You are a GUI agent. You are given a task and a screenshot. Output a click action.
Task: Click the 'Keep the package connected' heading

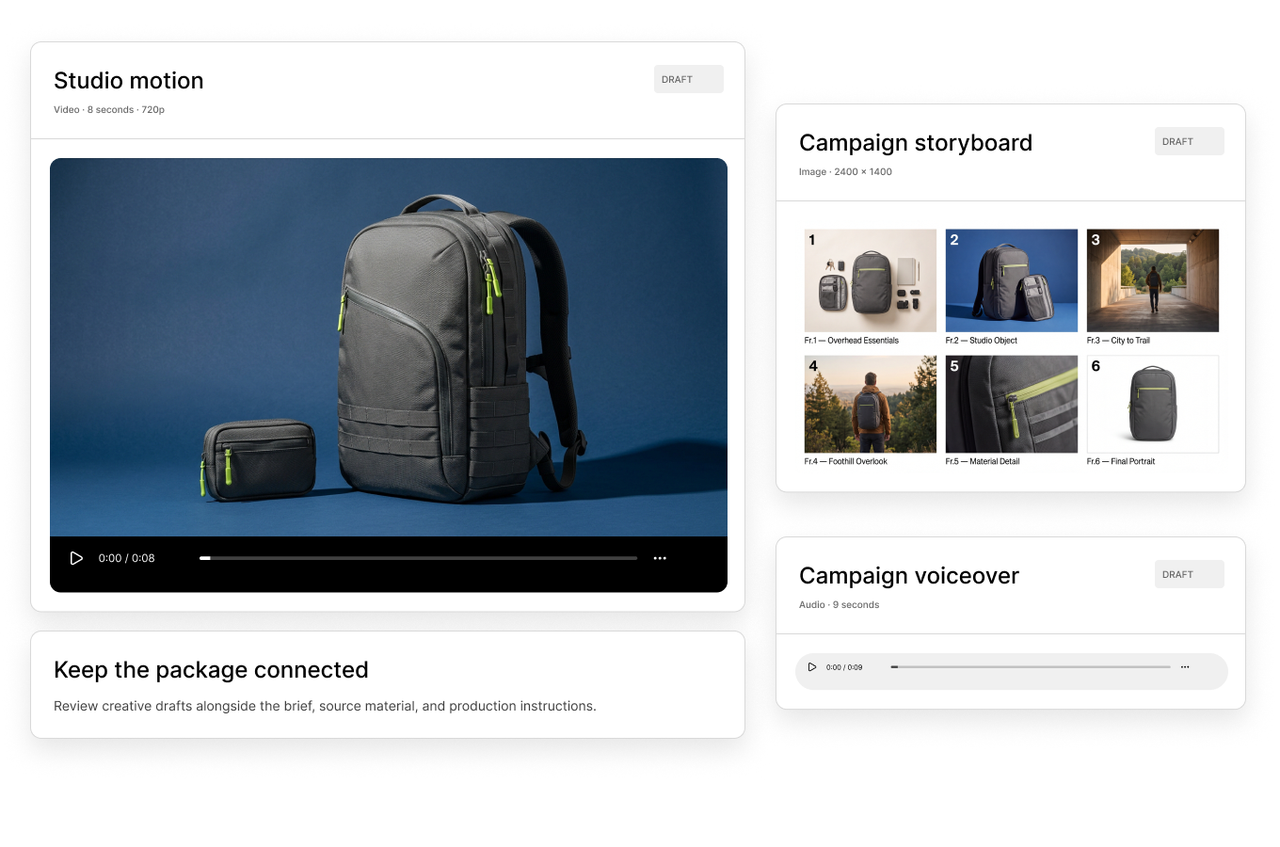click(x=211, y=670)
